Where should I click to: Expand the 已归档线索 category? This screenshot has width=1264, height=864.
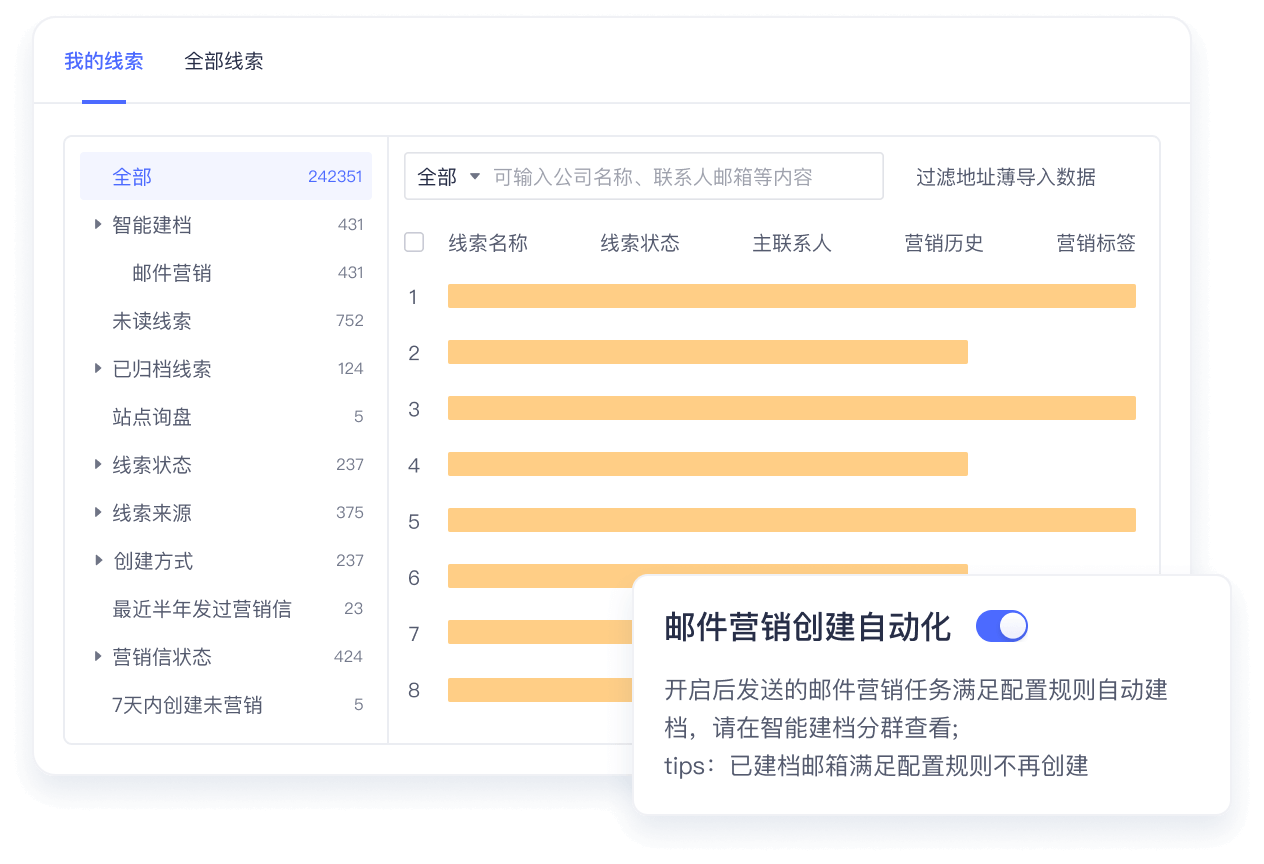coord(97,369)
